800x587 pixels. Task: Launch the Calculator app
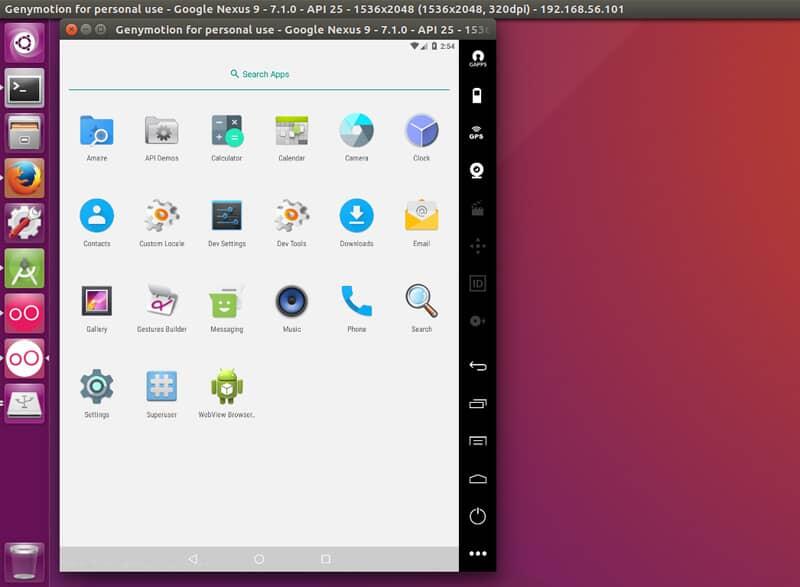pyautogui.click(x=227, y=132)
